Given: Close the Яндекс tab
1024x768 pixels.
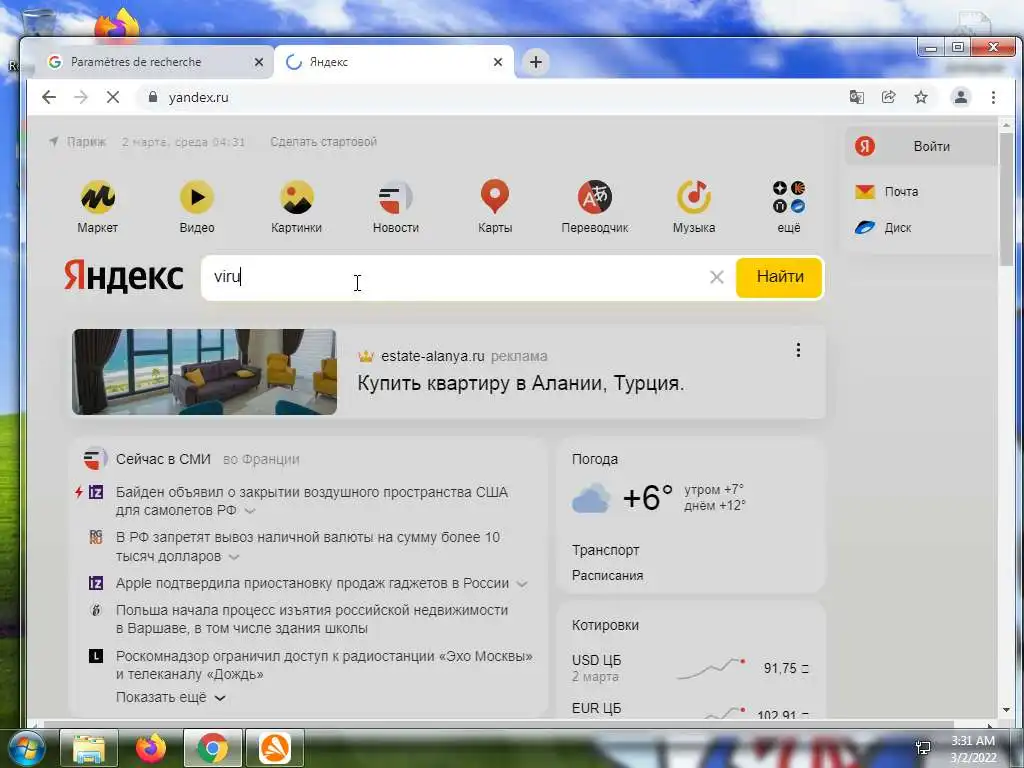Looking at the screenshot, I should 498,62.
